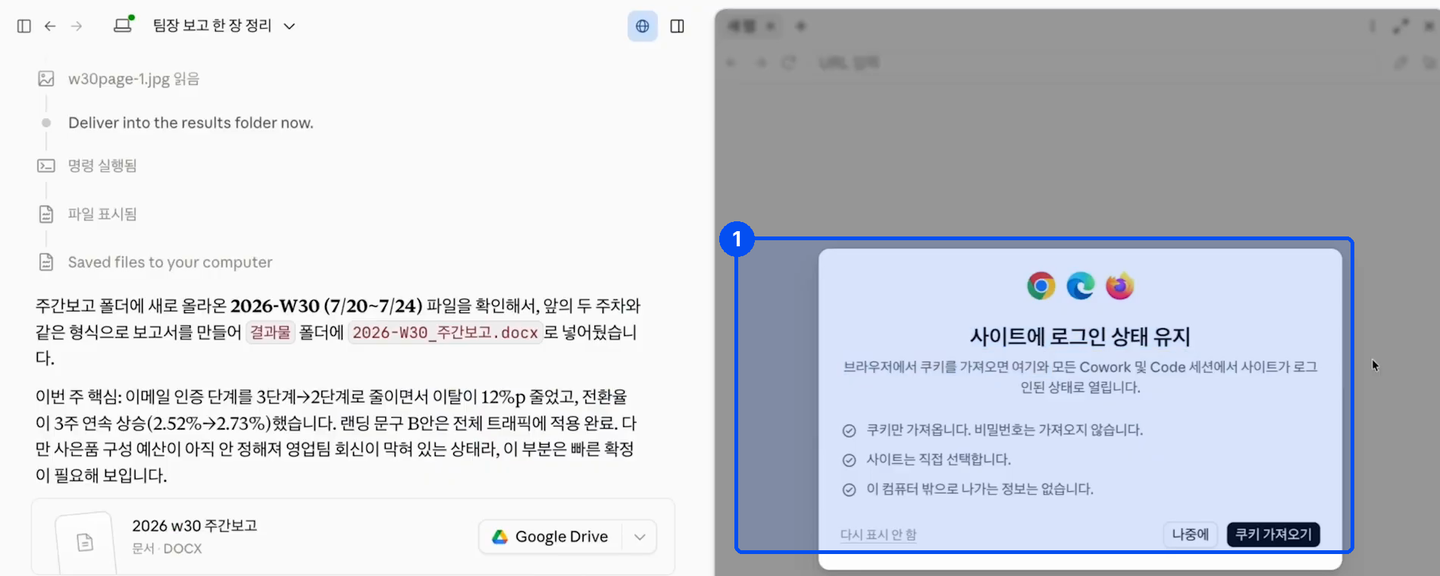Click the Chrome browser icon in dialog
1440x576 pixels.
coord(1041,286)
